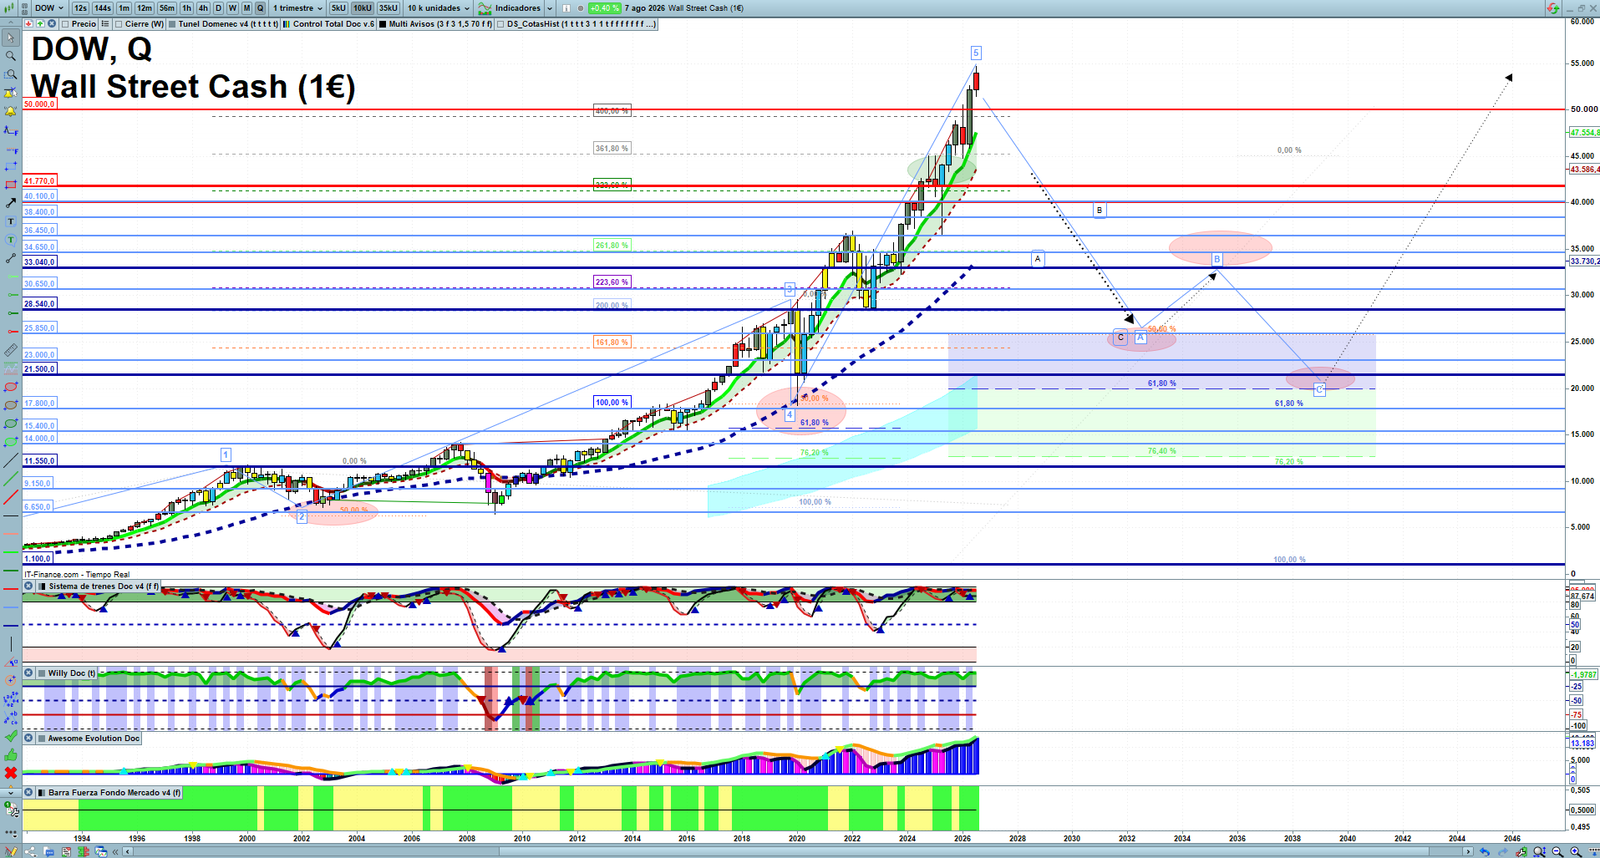Screen dimensions: 1600x858
Task: Click the Indicadores chart icon
Action: click(485, 8)
